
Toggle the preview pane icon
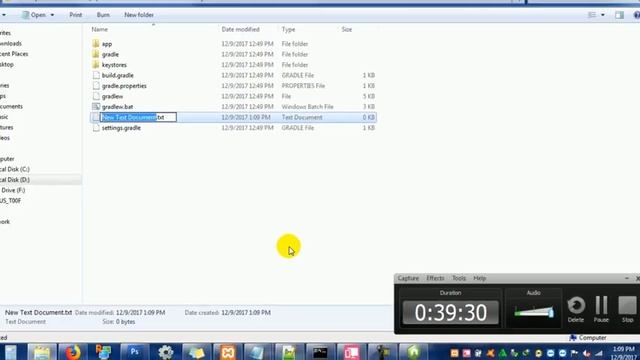(x=619, y=15)
